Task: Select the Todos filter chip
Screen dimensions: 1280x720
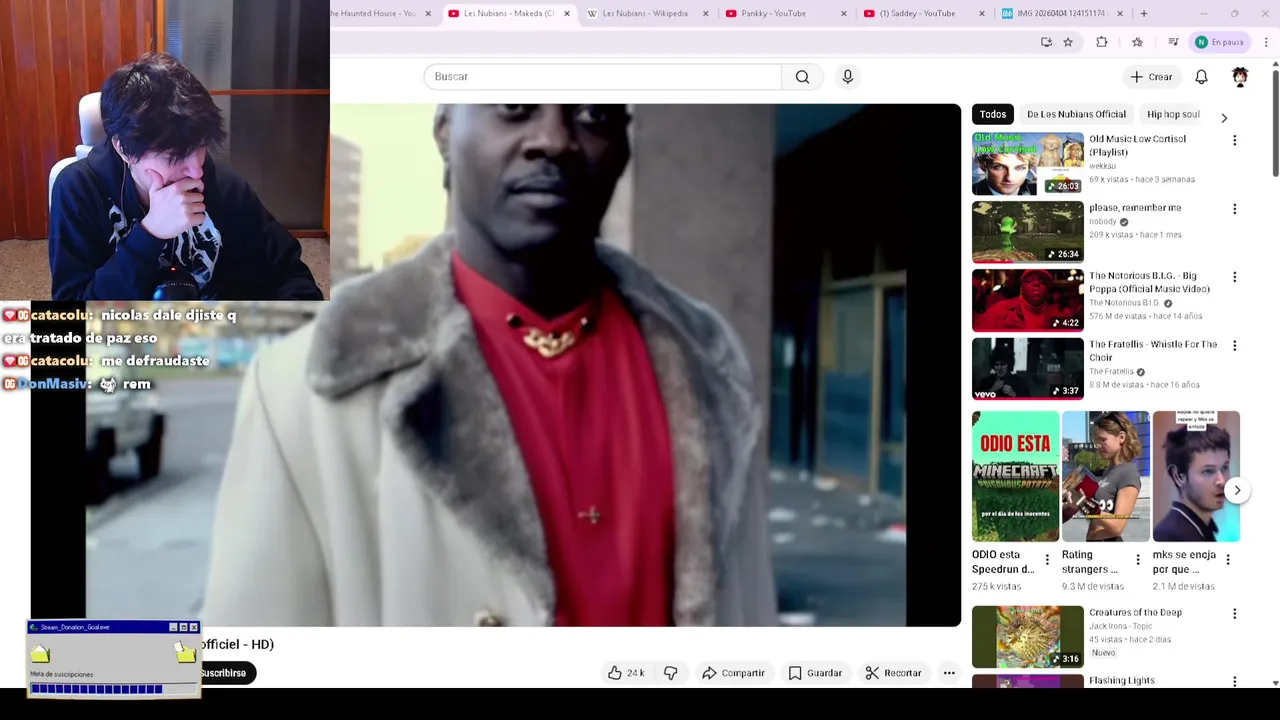Action: click(x=993, y=114)
